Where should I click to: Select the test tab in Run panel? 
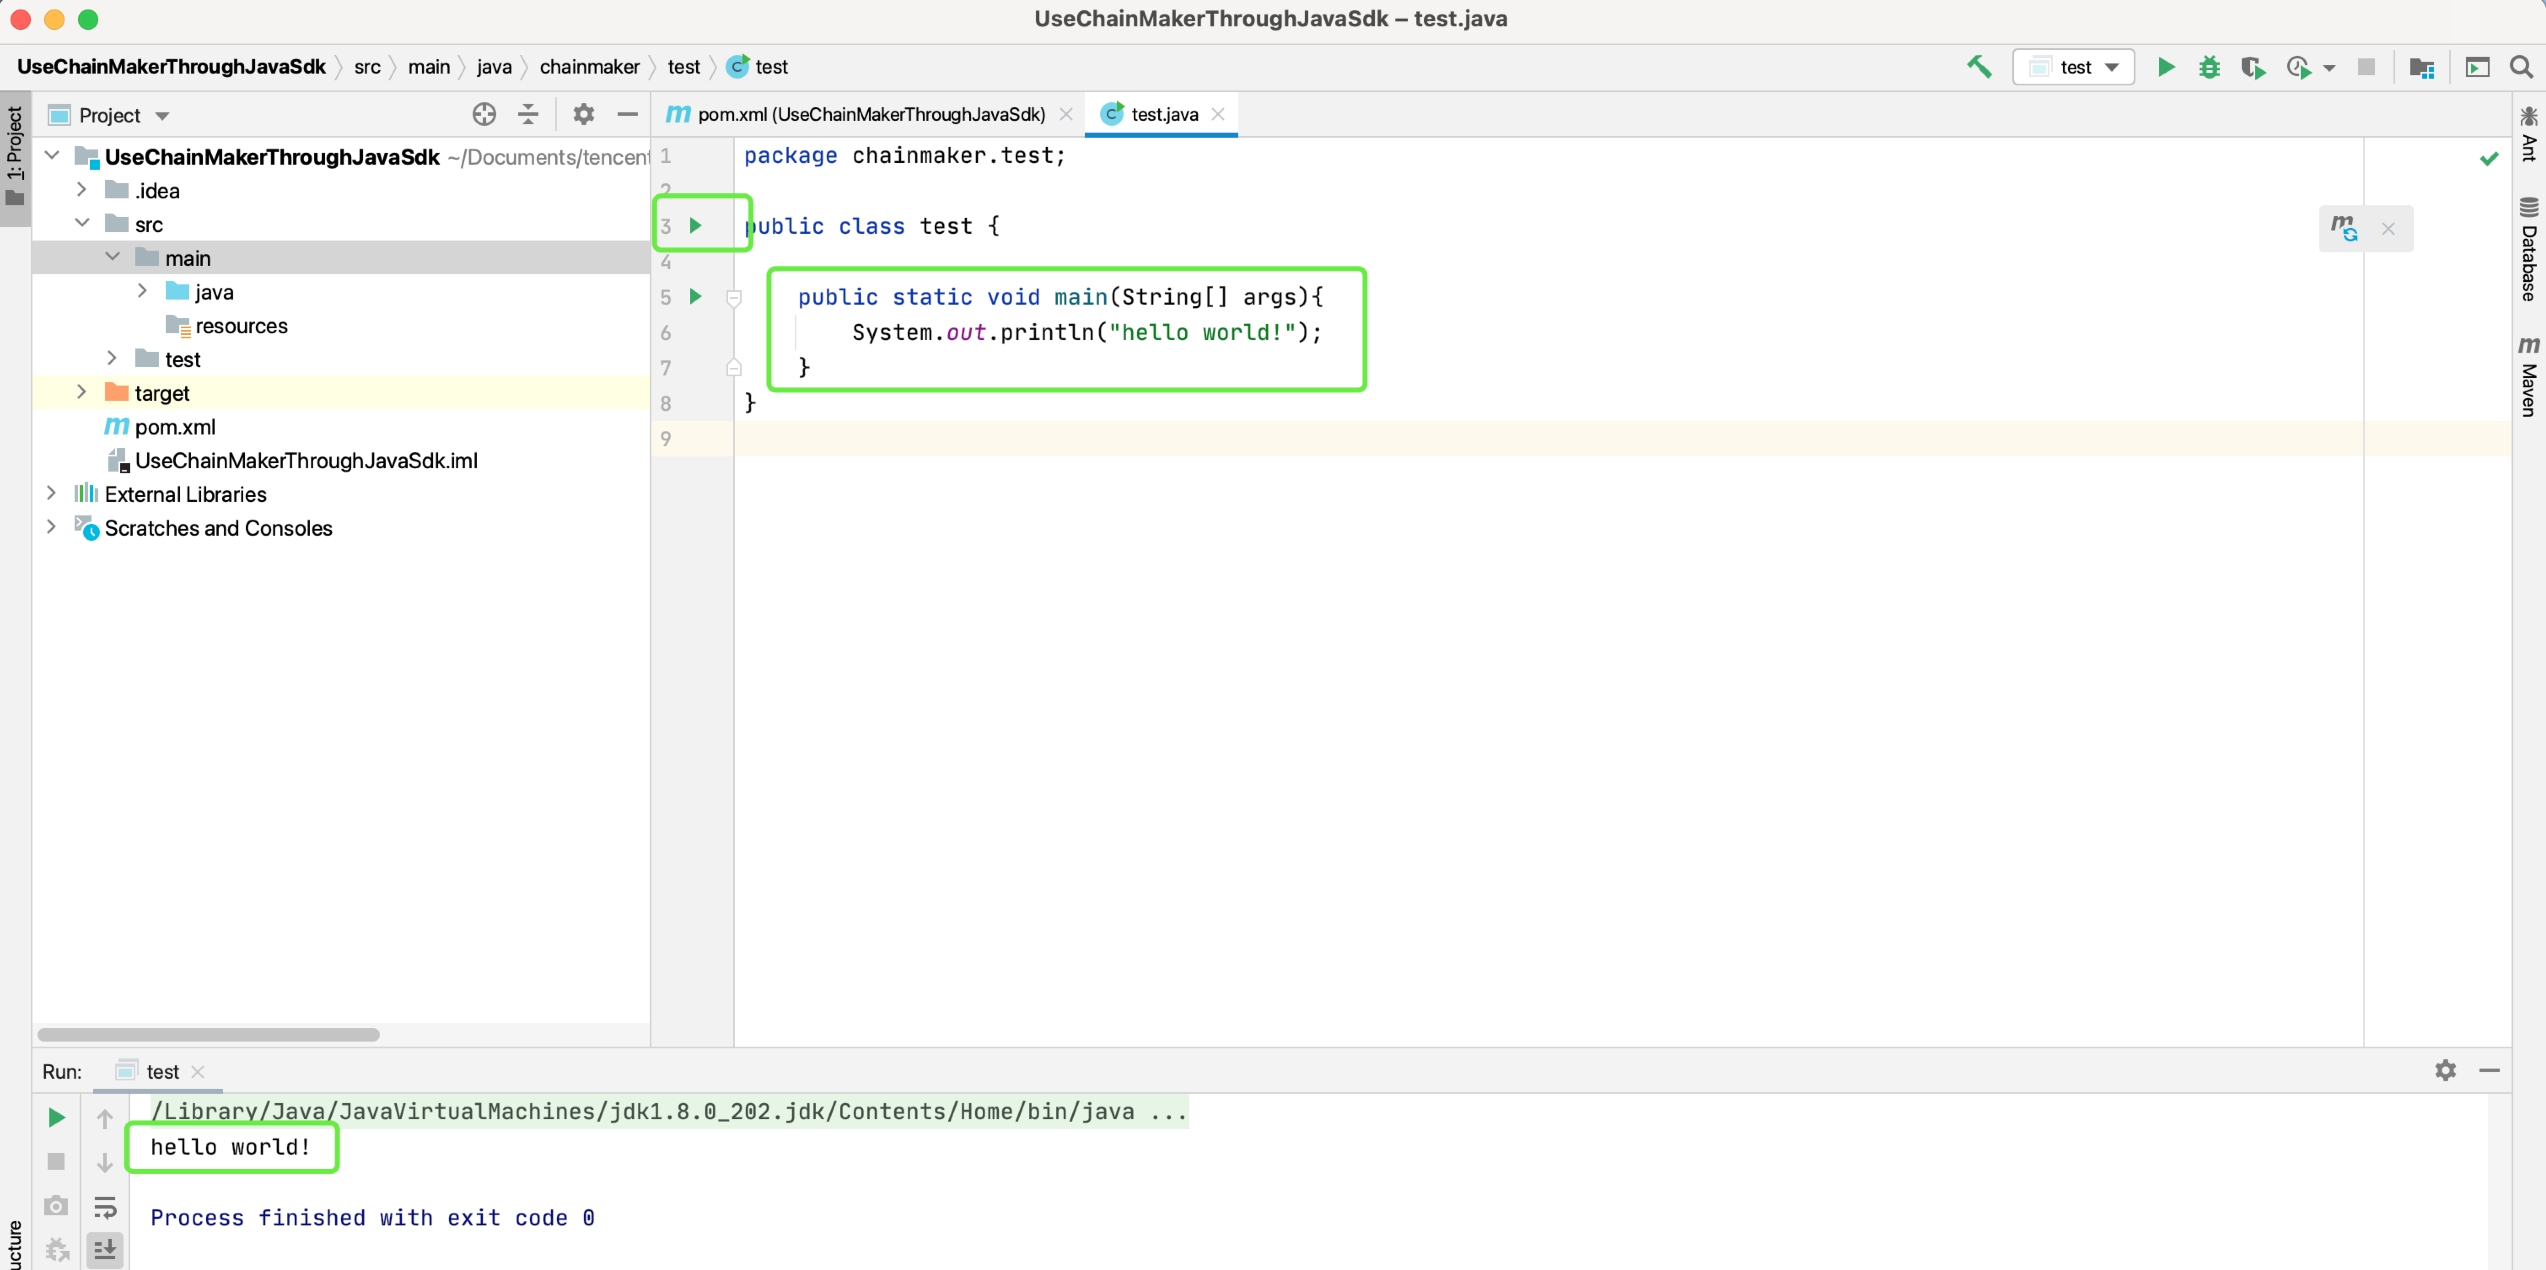[161, 1072]
